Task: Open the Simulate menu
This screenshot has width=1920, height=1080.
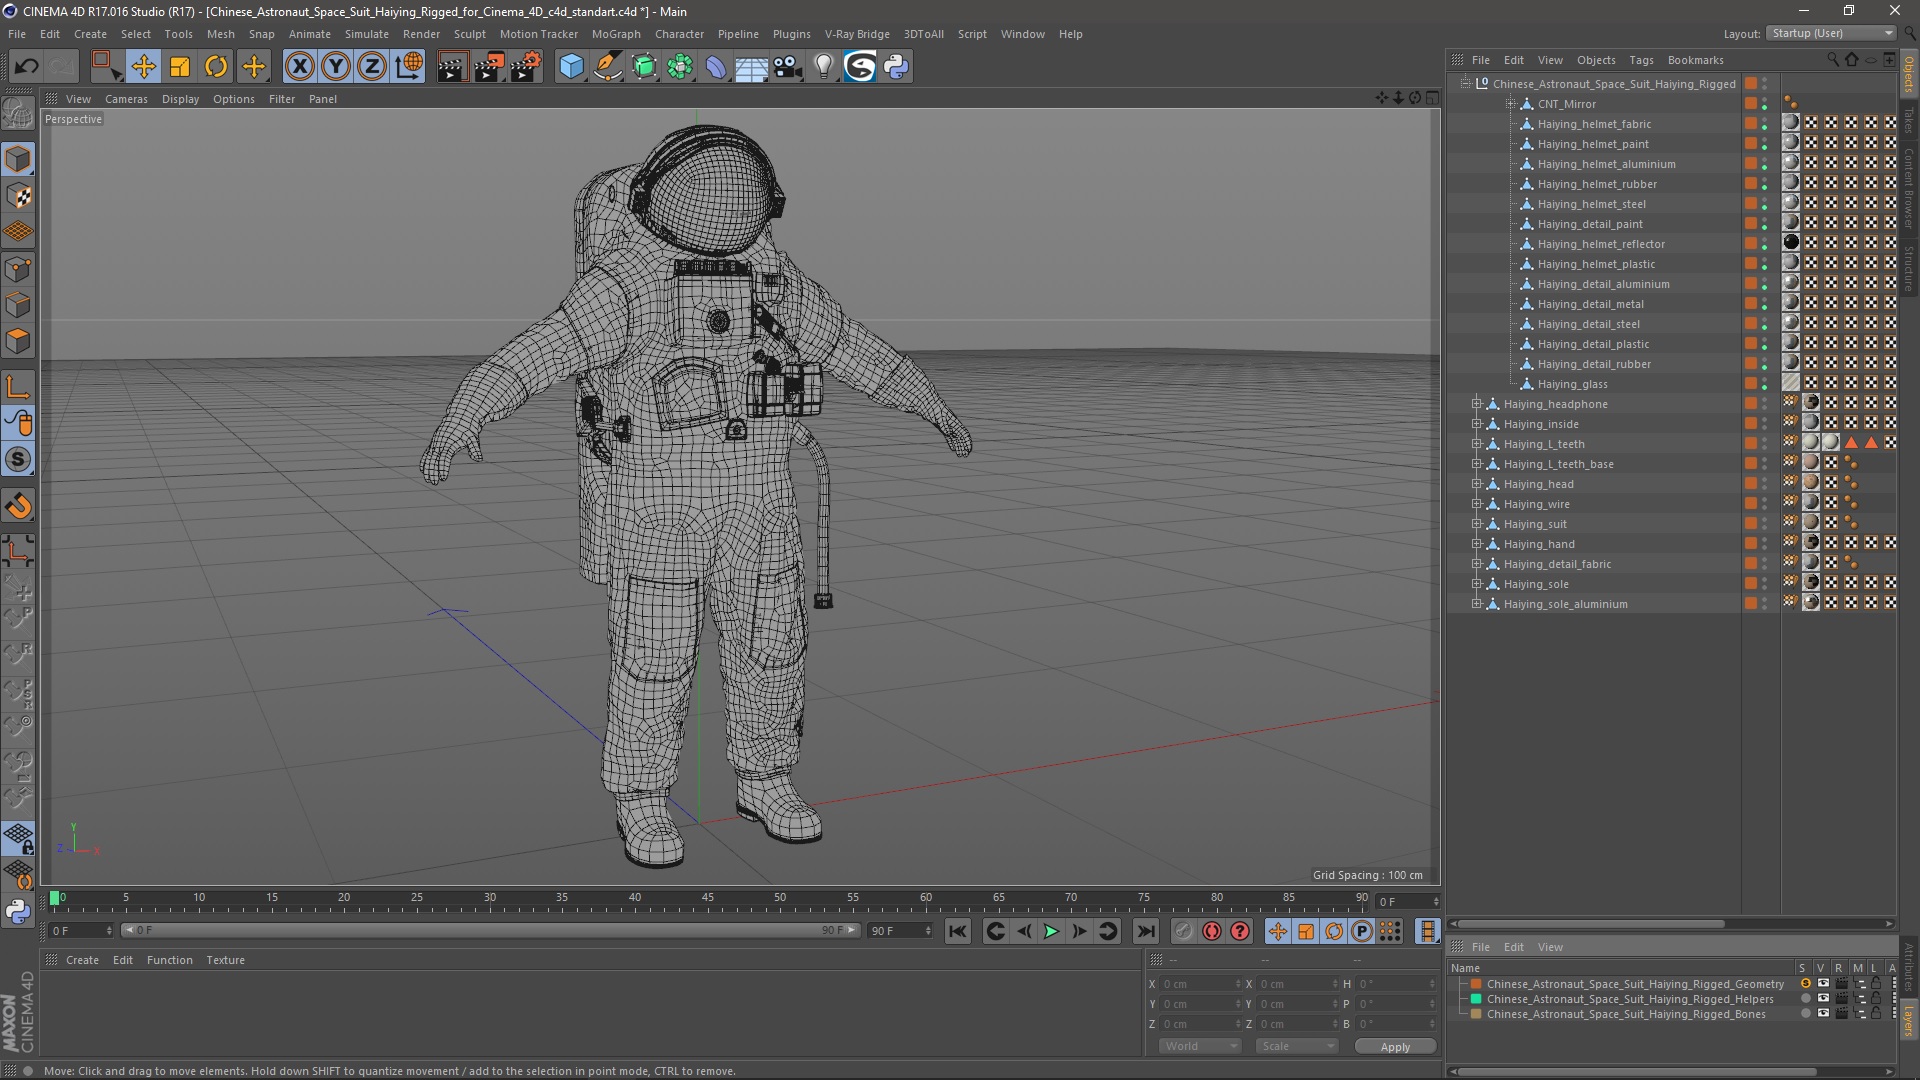Action: (367, 34)
